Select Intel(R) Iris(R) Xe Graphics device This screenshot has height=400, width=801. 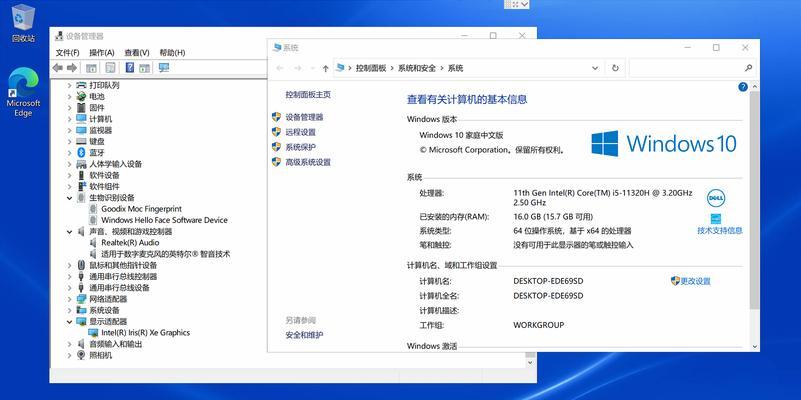coord(146,333)
